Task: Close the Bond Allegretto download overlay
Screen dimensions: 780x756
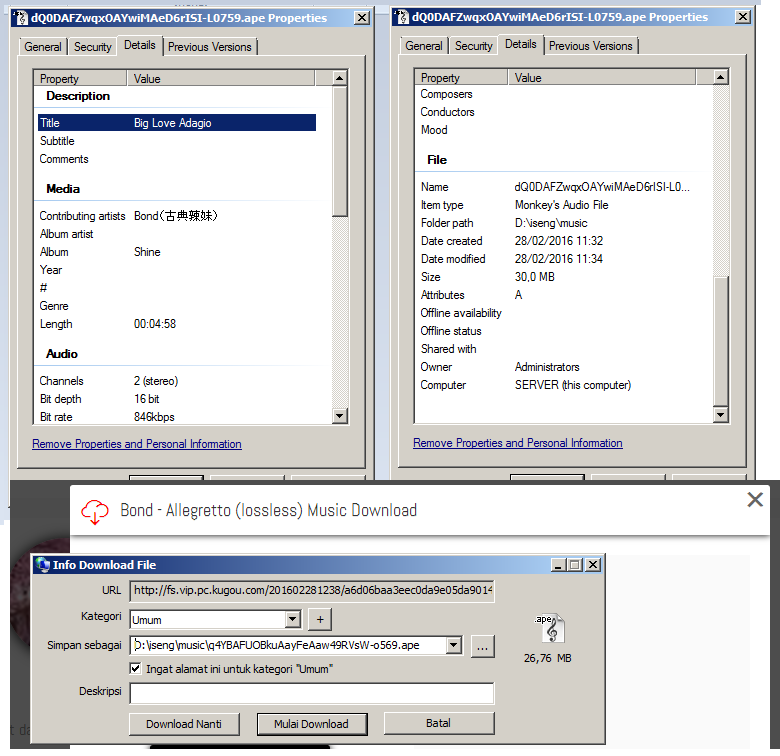Action: pos(755,499)
